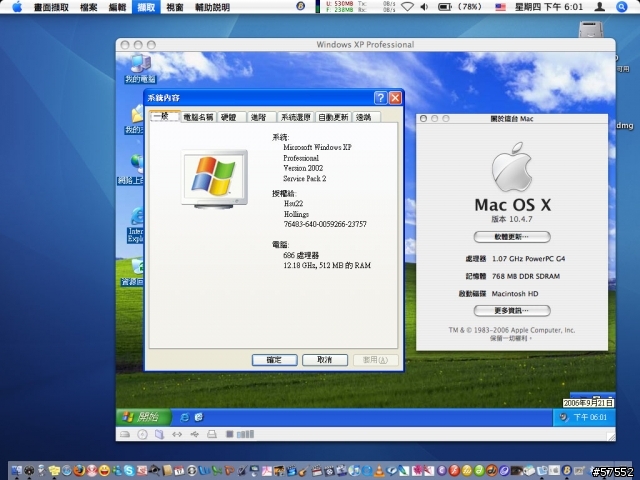Click the XP system tray icon beside clock
The width and height of the screenshot is (640, 480).
tap(564, 417)
